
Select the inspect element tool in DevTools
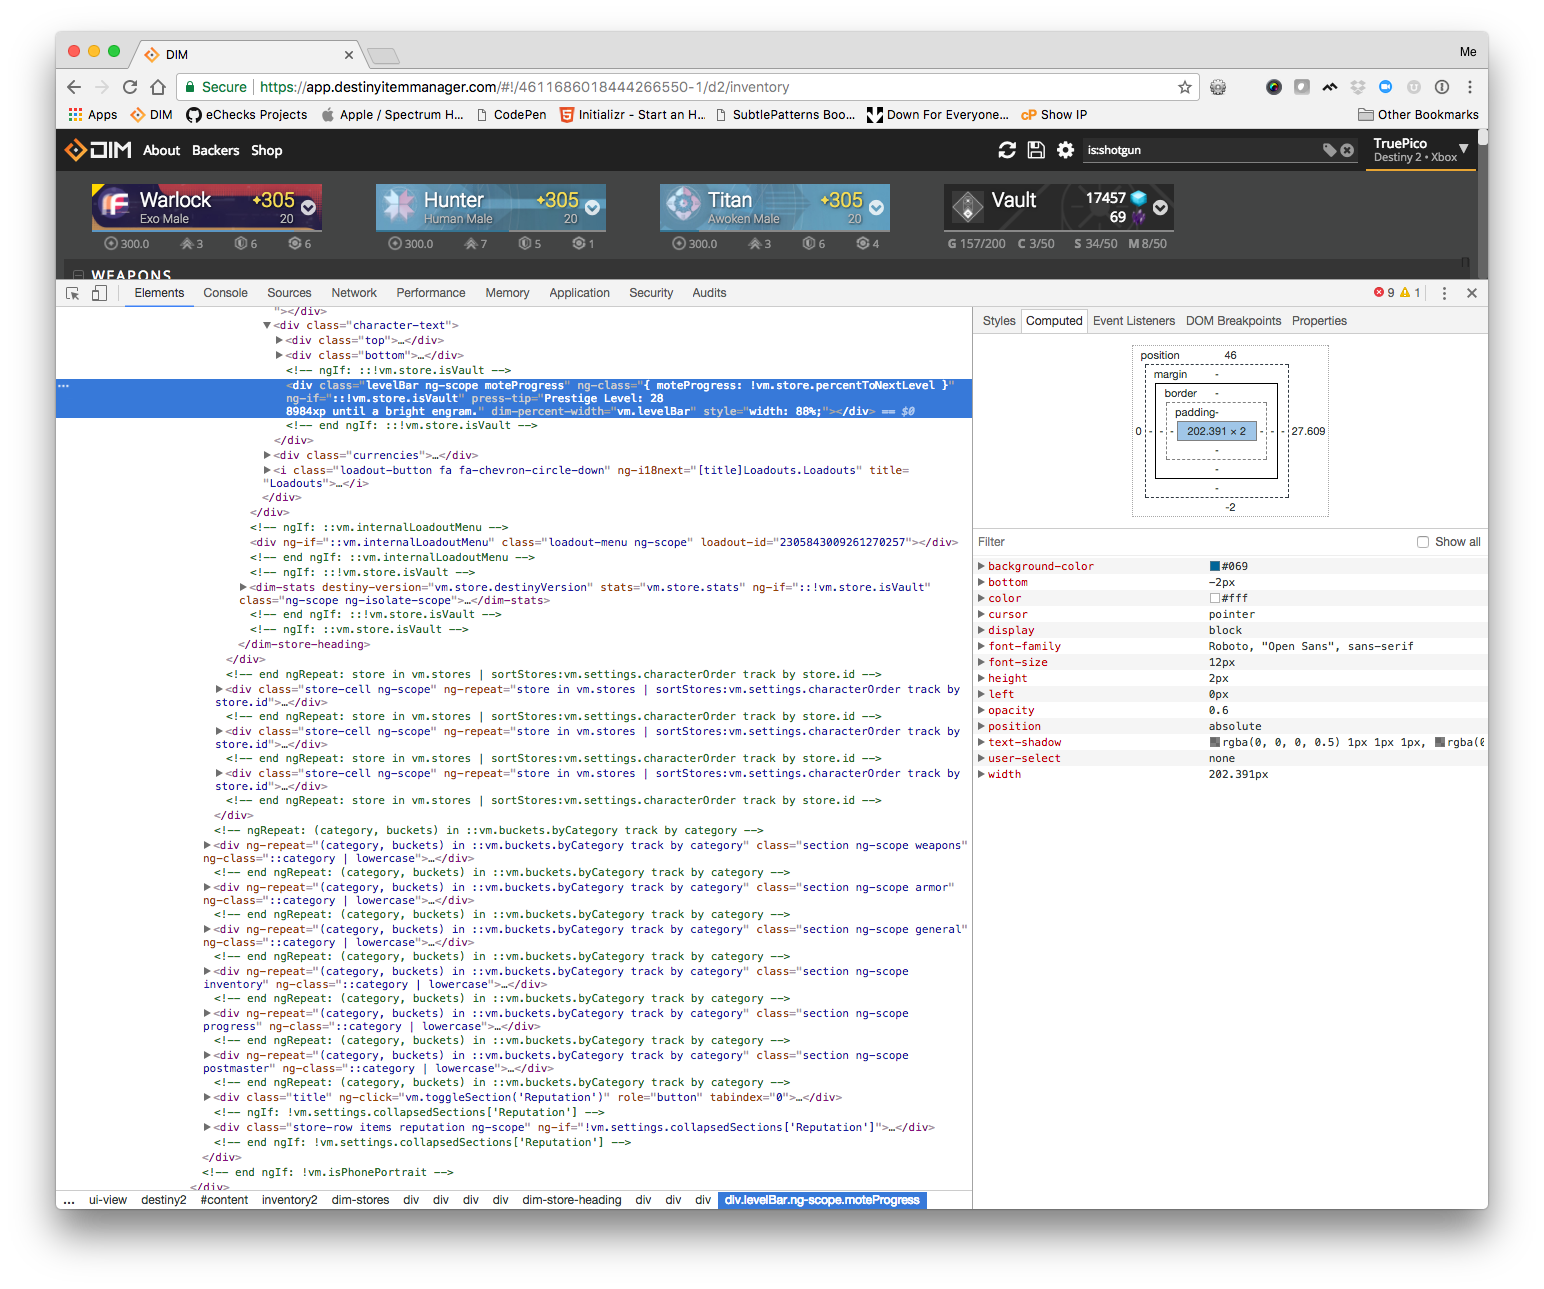point(71,292)
